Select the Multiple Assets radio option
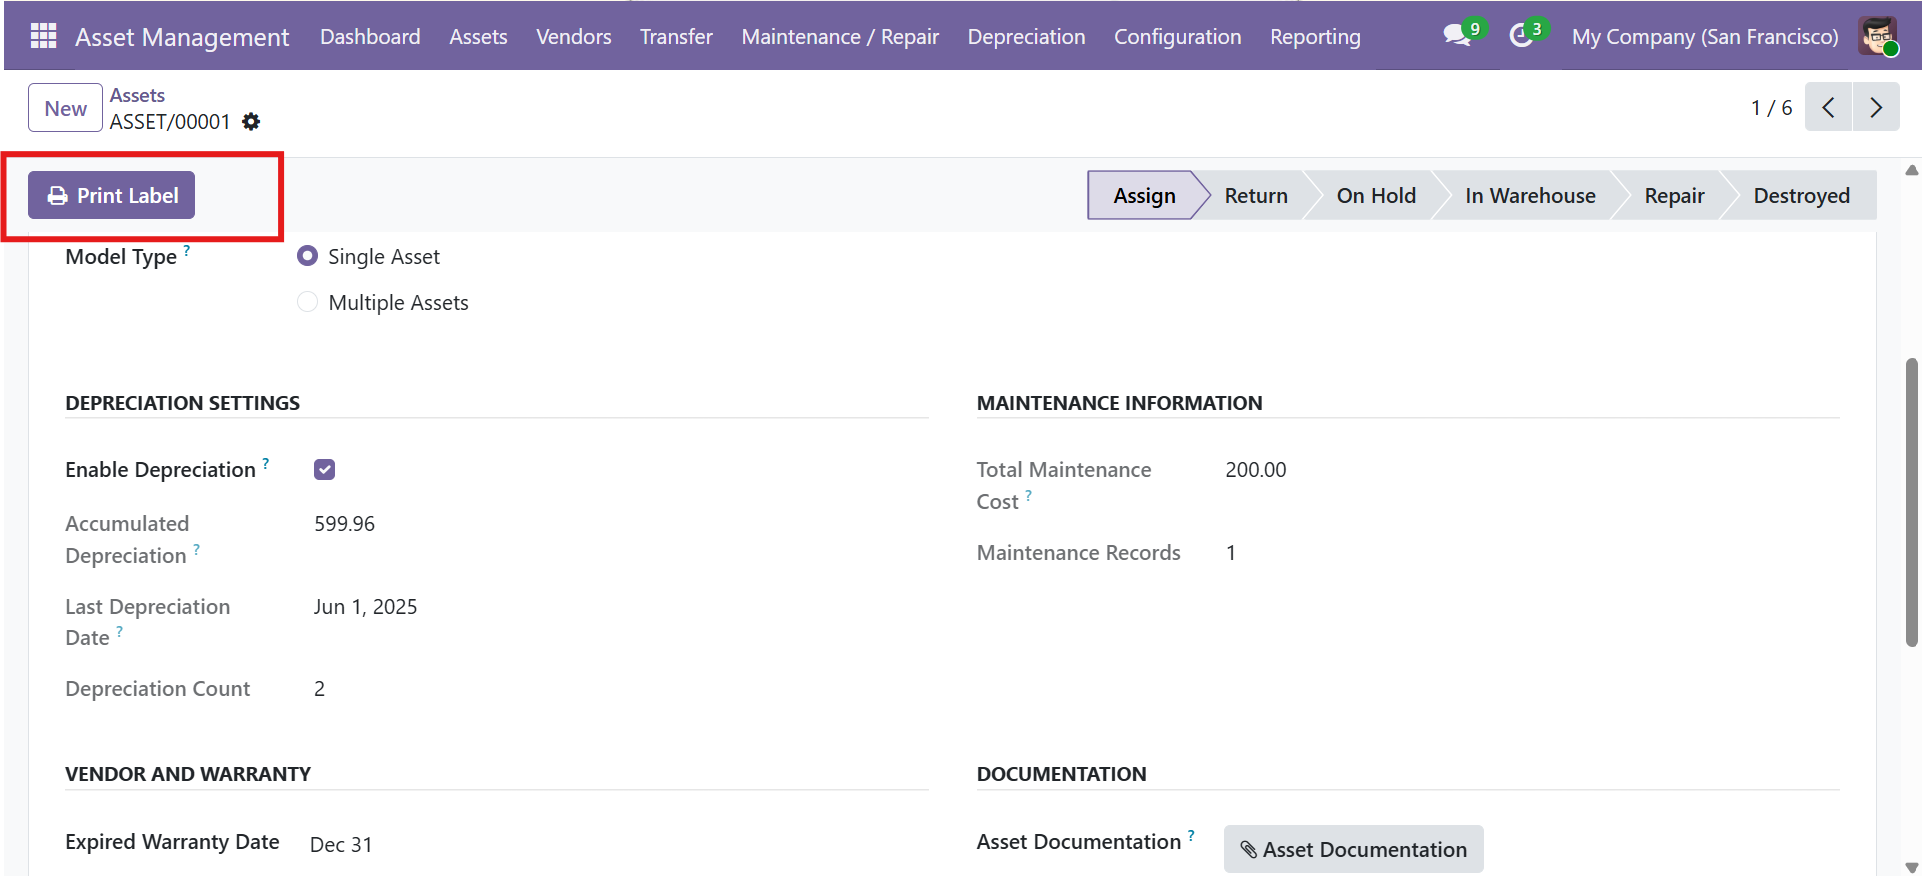The width and height of the screenshot is (1922, 876). pos(308,302)
